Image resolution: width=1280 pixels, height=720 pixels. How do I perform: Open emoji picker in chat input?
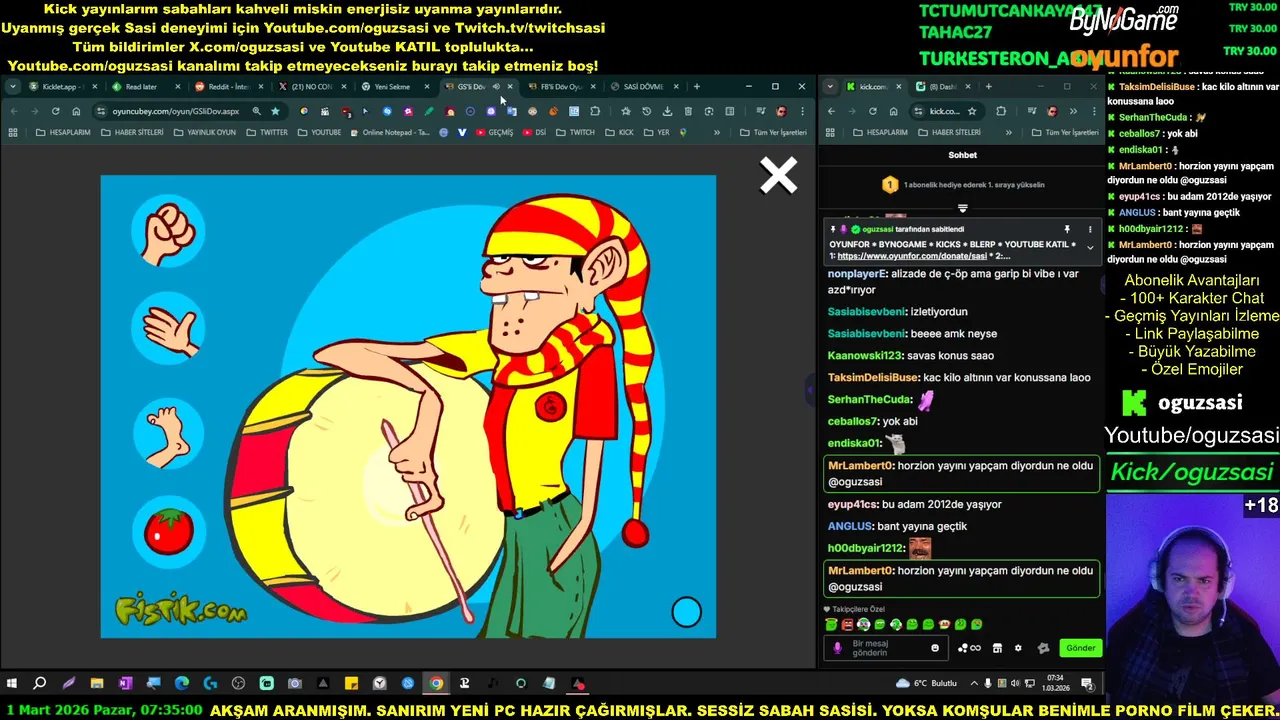935,648
